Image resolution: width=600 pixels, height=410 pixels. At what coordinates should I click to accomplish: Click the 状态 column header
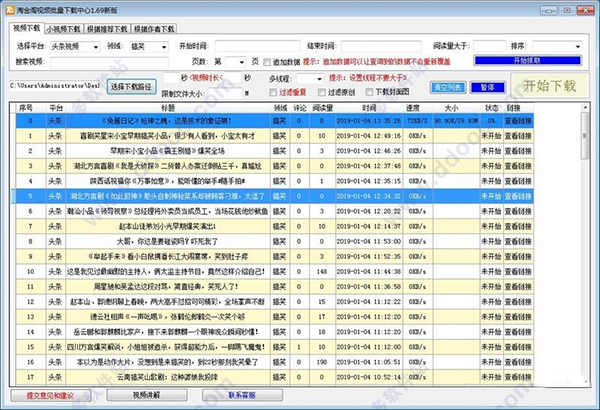click(x=491, y=108)
